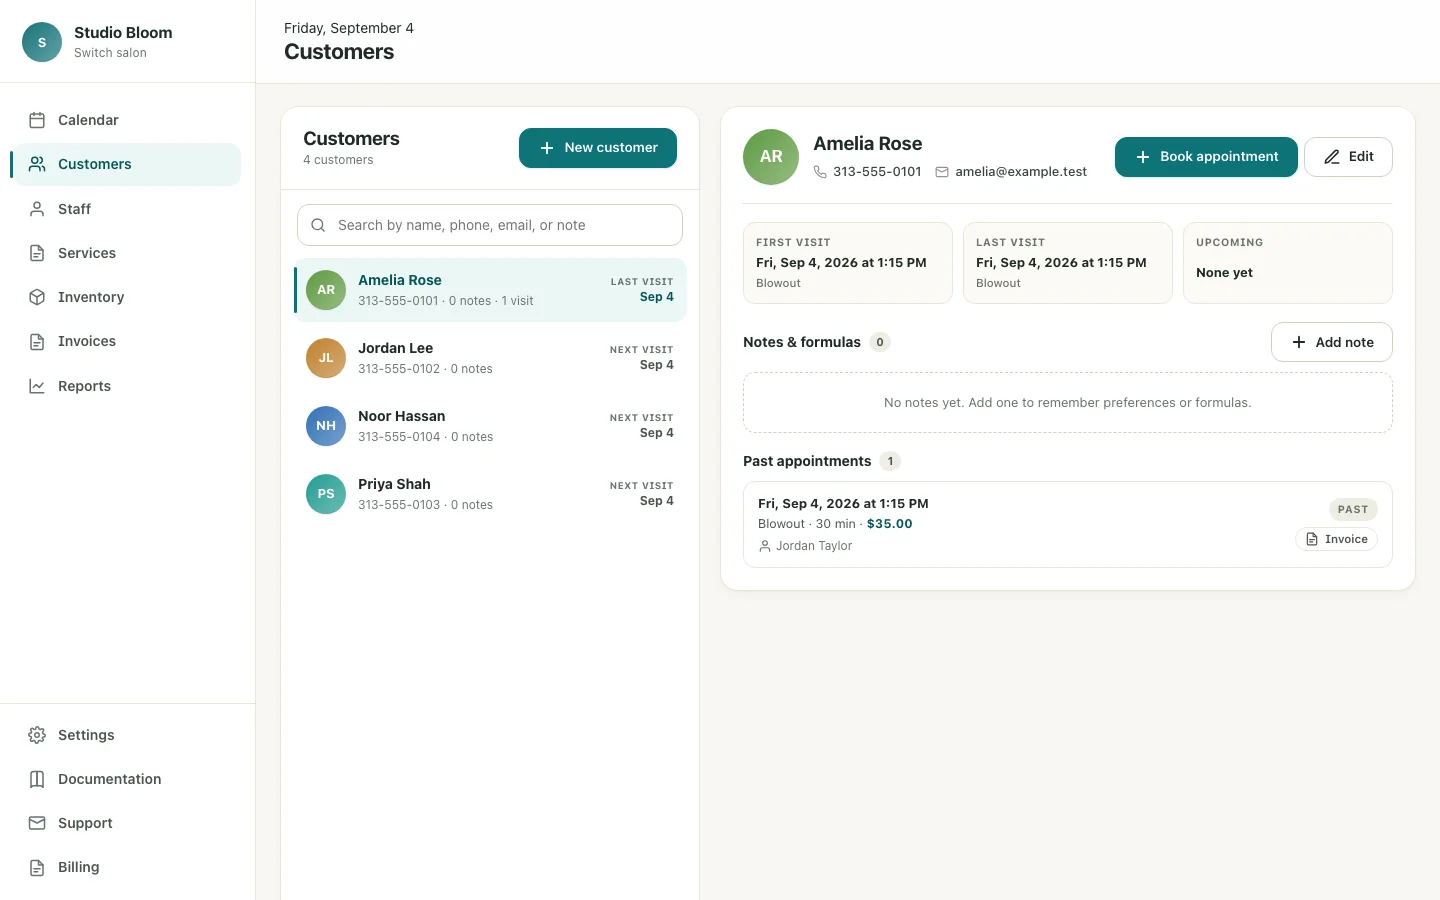Click the Billing document icon
This screenshot has height=900, width=1440.
tap(37, 867)
